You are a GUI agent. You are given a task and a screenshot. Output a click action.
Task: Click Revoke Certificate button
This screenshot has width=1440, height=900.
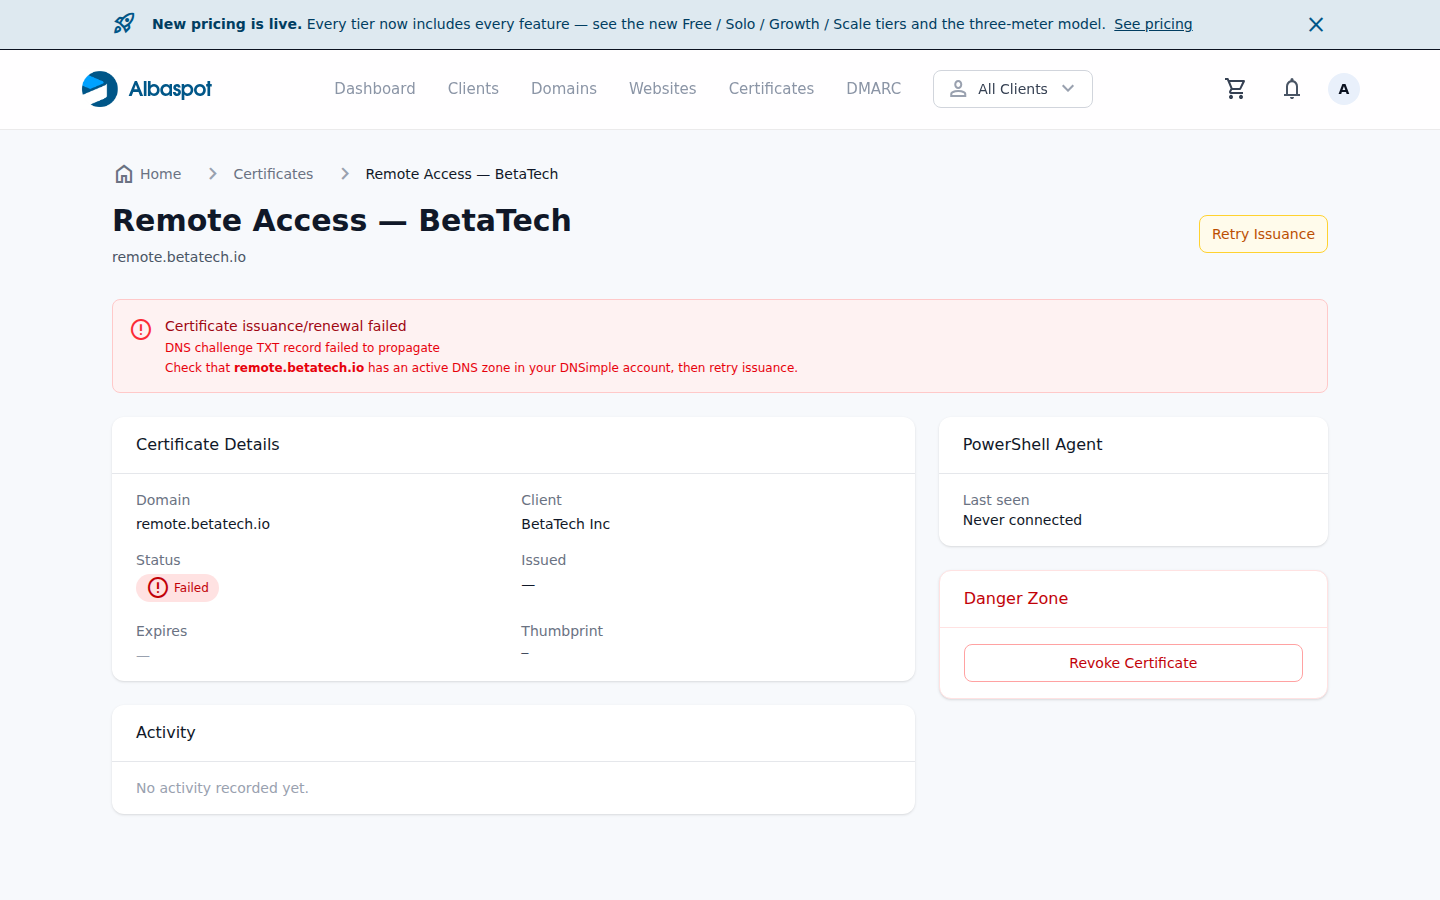(1133, 663)
